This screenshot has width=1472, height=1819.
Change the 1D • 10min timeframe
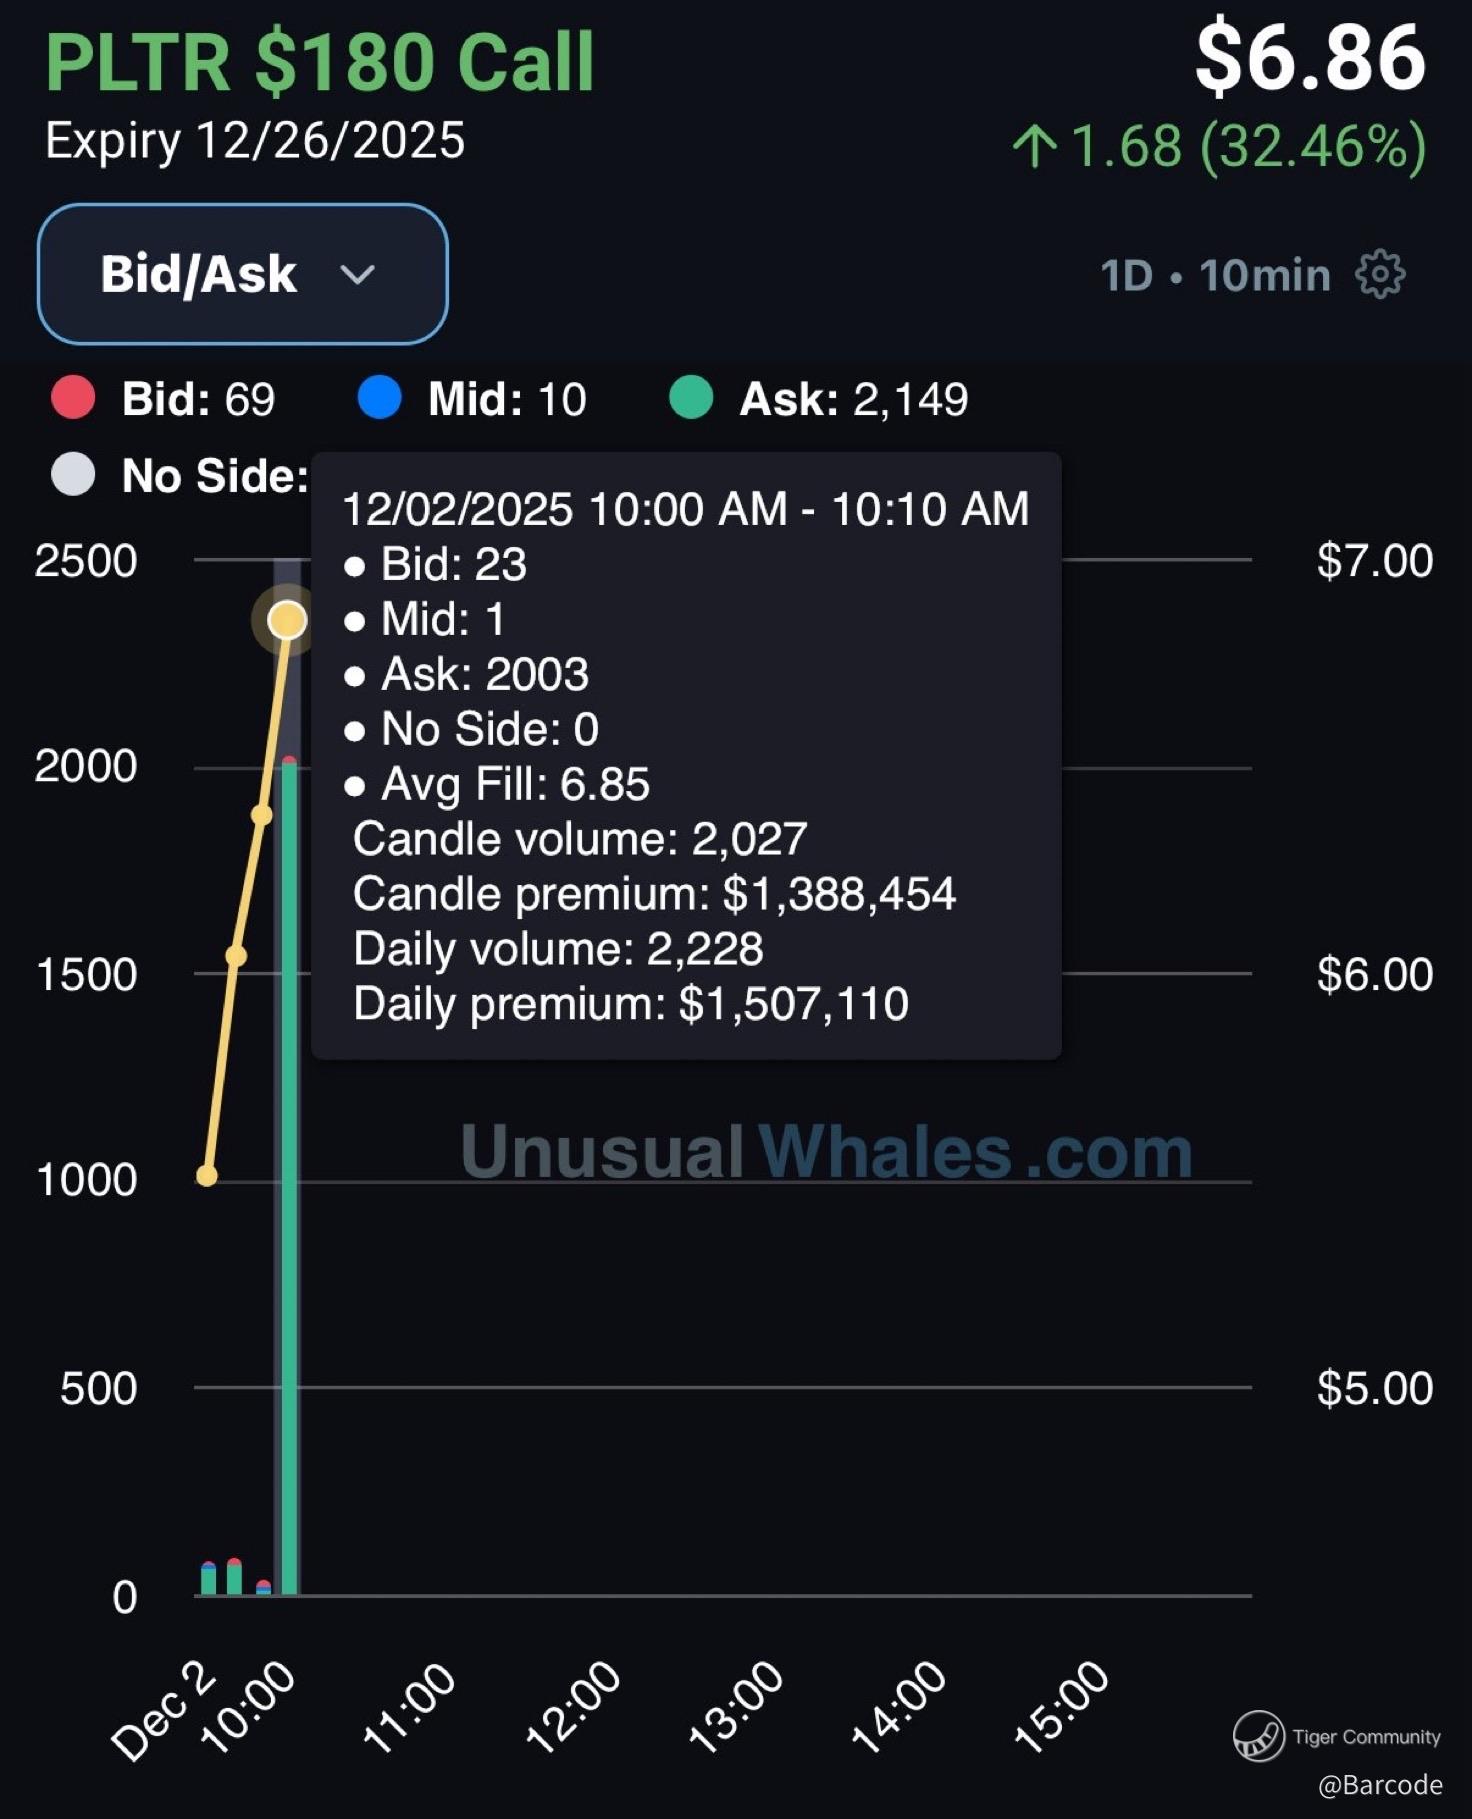(x=1215, y=275)
